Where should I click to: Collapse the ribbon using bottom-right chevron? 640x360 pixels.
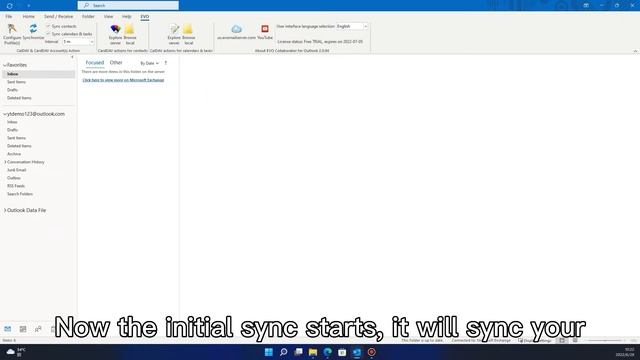click(635, 51)
